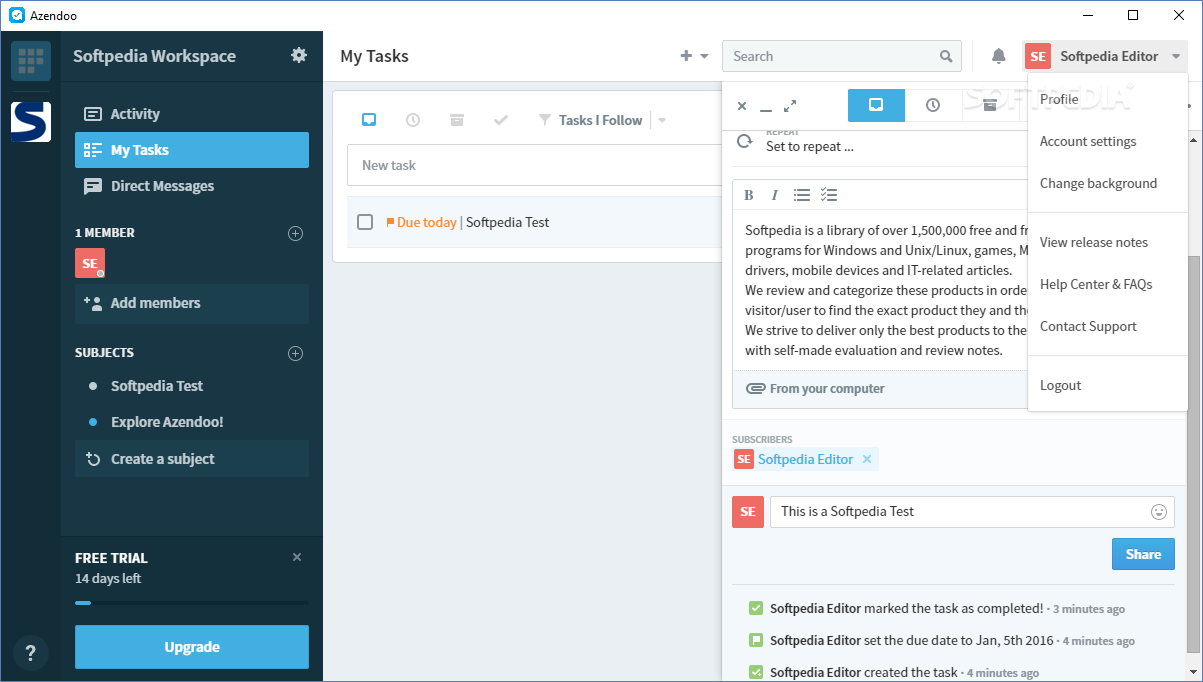Open the plus create-new dropdown
1203x682 pixels.
[694, 56]
